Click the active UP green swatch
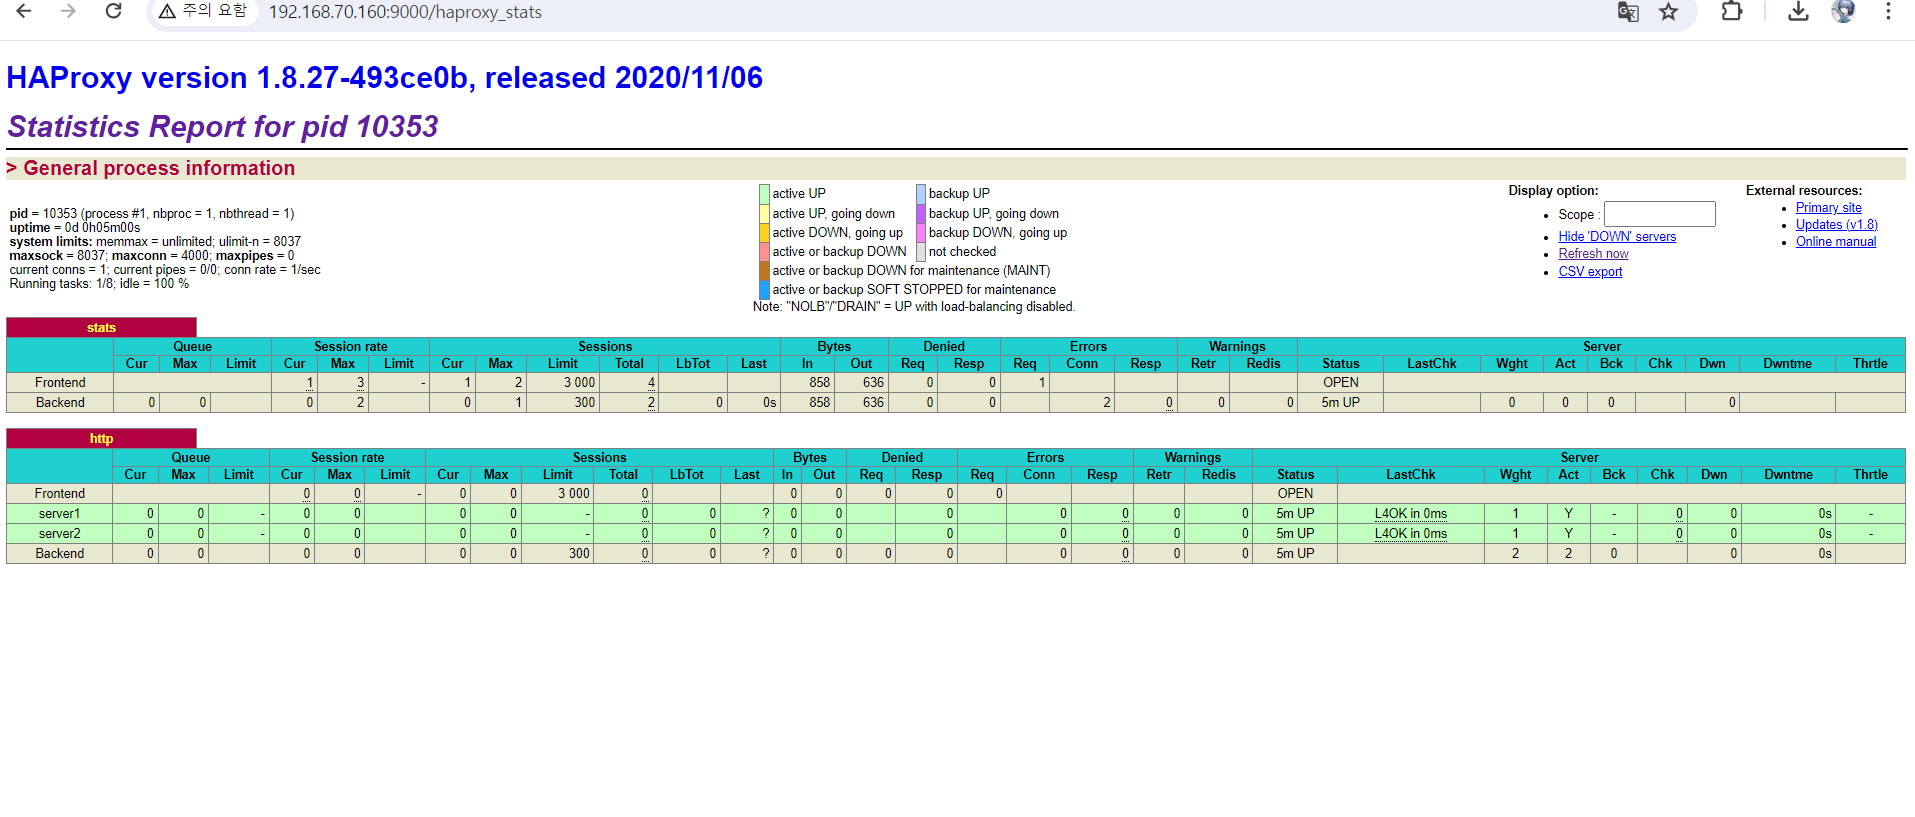The width and height of the screenshot is (1915, 817). click(764, 194)
